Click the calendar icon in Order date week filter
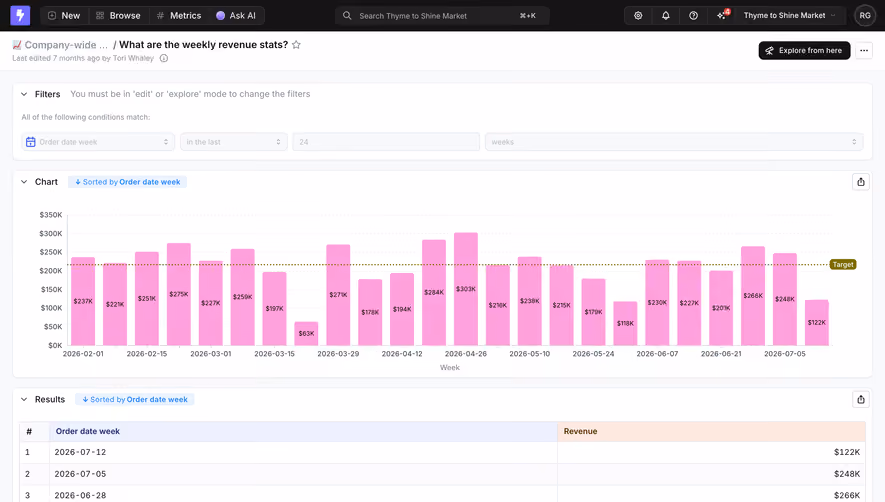The image size is (885, 502). 30,142
